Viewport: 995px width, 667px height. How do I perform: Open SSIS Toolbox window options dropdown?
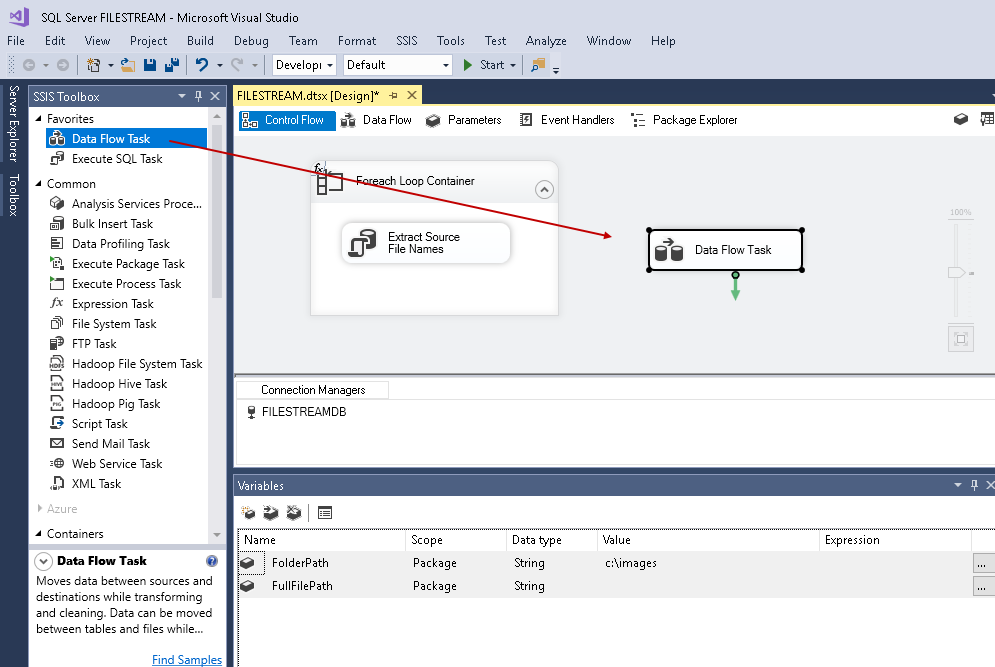pos(182,96)
